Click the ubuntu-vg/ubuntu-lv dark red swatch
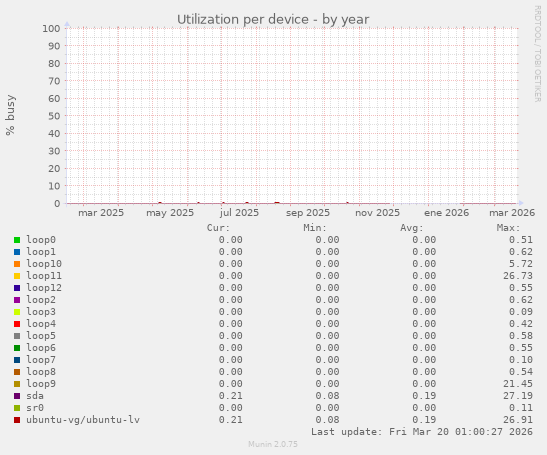 click(17, 420)
